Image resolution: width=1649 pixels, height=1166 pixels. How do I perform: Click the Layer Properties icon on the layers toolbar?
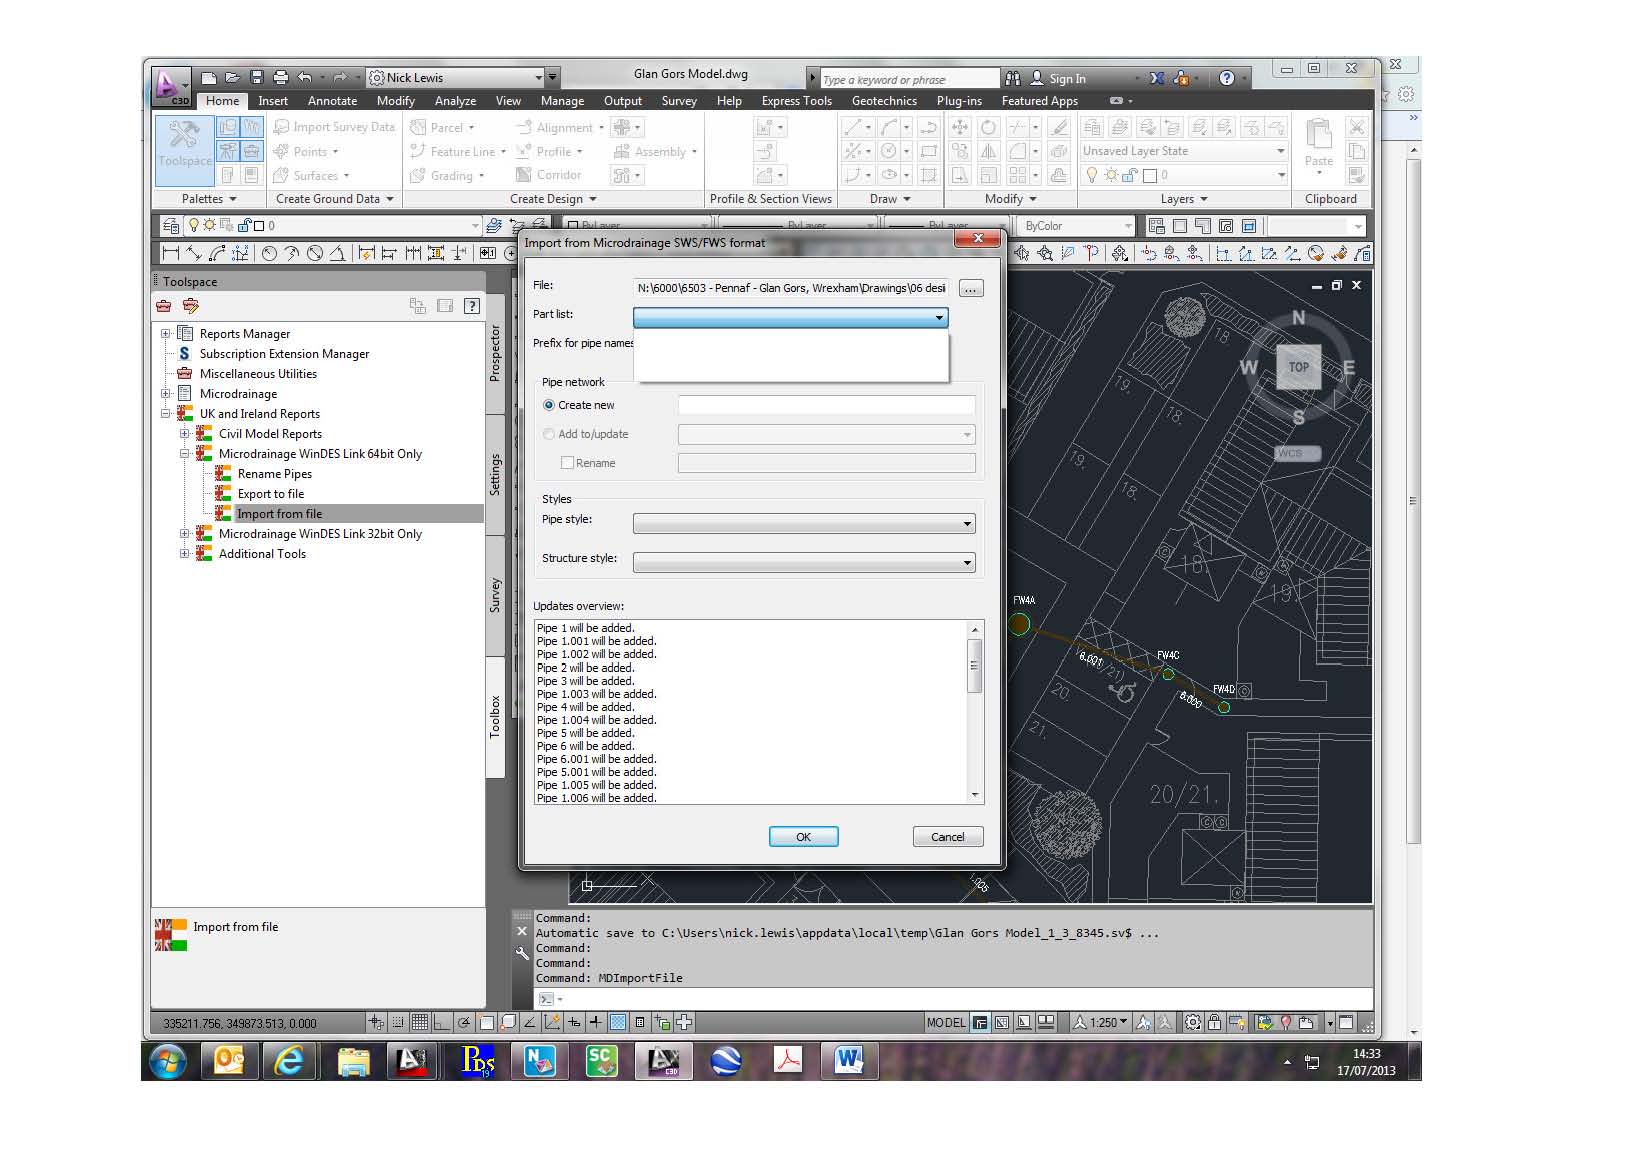tap(171, 226)
